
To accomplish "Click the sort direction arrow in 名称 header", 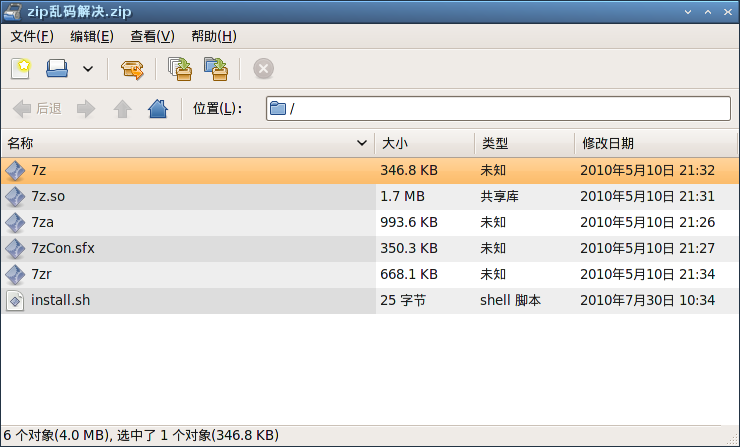I will [x=362, y=143].
